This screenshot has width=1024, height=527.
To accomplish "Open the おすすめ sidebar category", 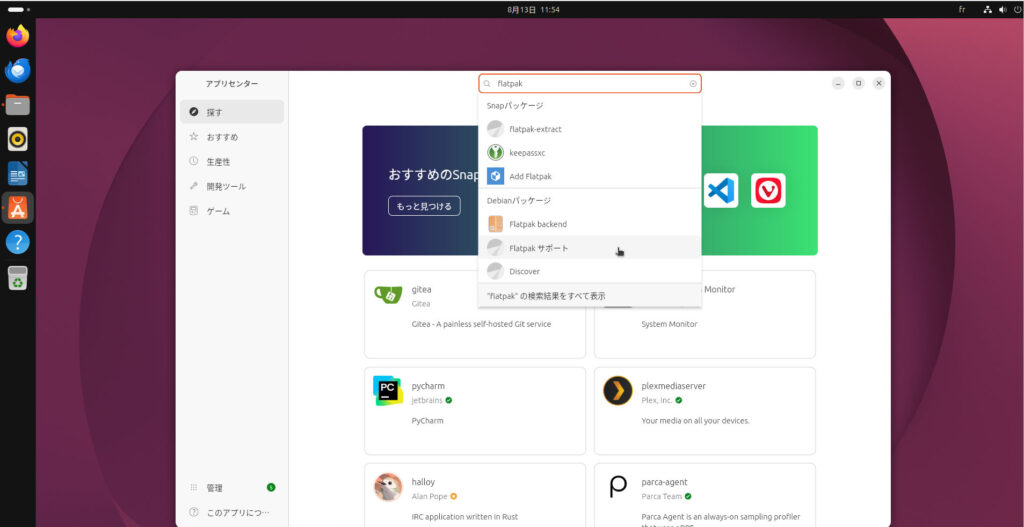I will (x=232, y=137).
